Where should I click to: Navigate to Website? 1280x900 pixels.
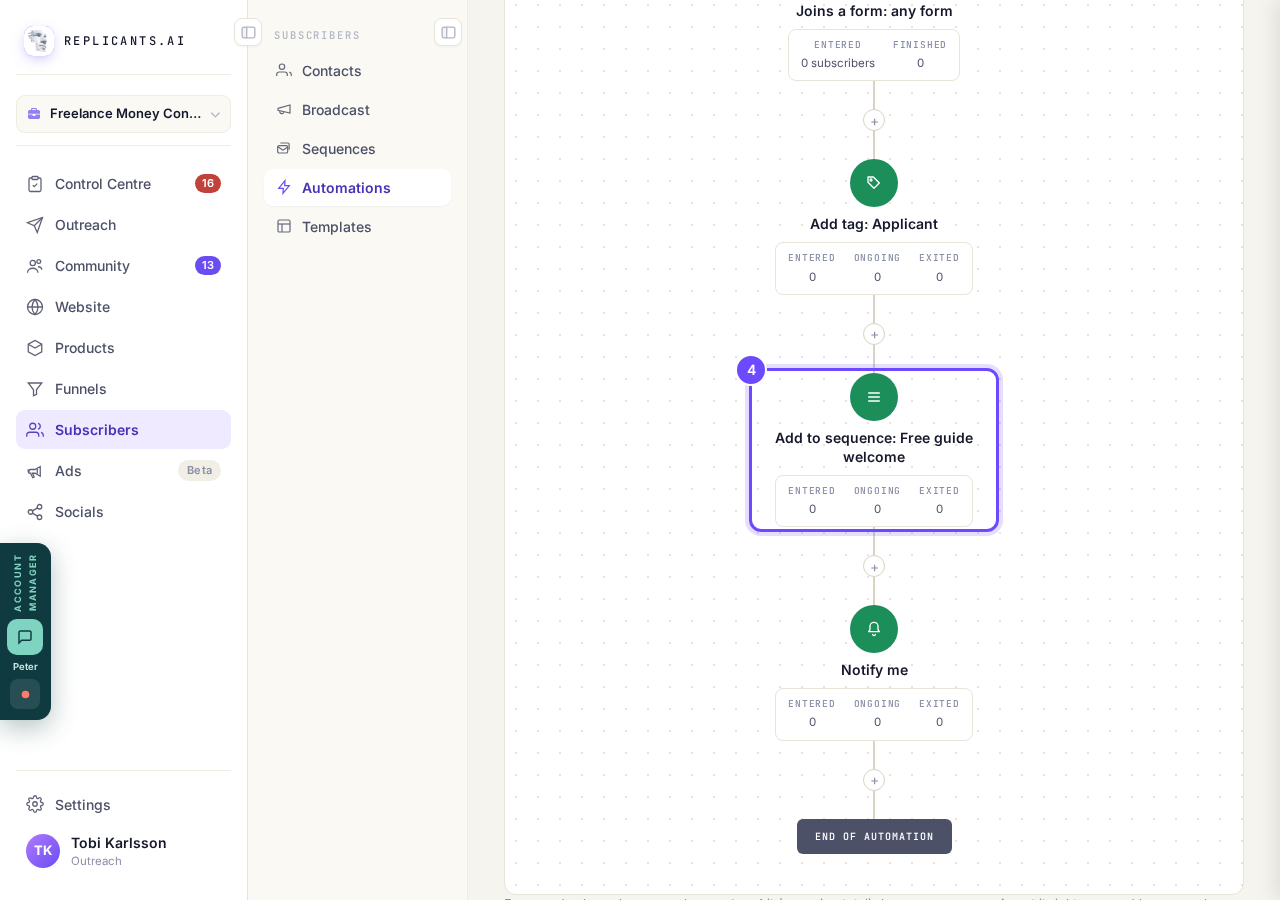coord(123,307)
